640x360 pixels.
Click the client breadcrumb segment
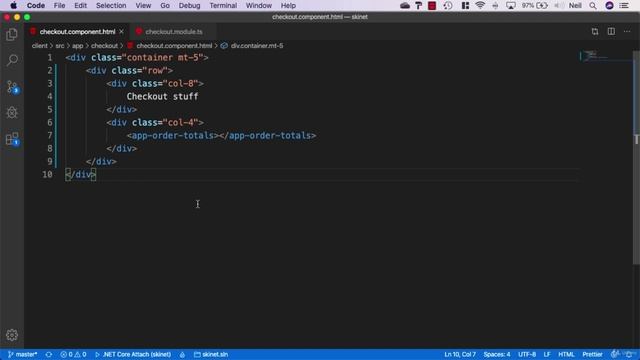pyautogui.click(x=40, y=46)
